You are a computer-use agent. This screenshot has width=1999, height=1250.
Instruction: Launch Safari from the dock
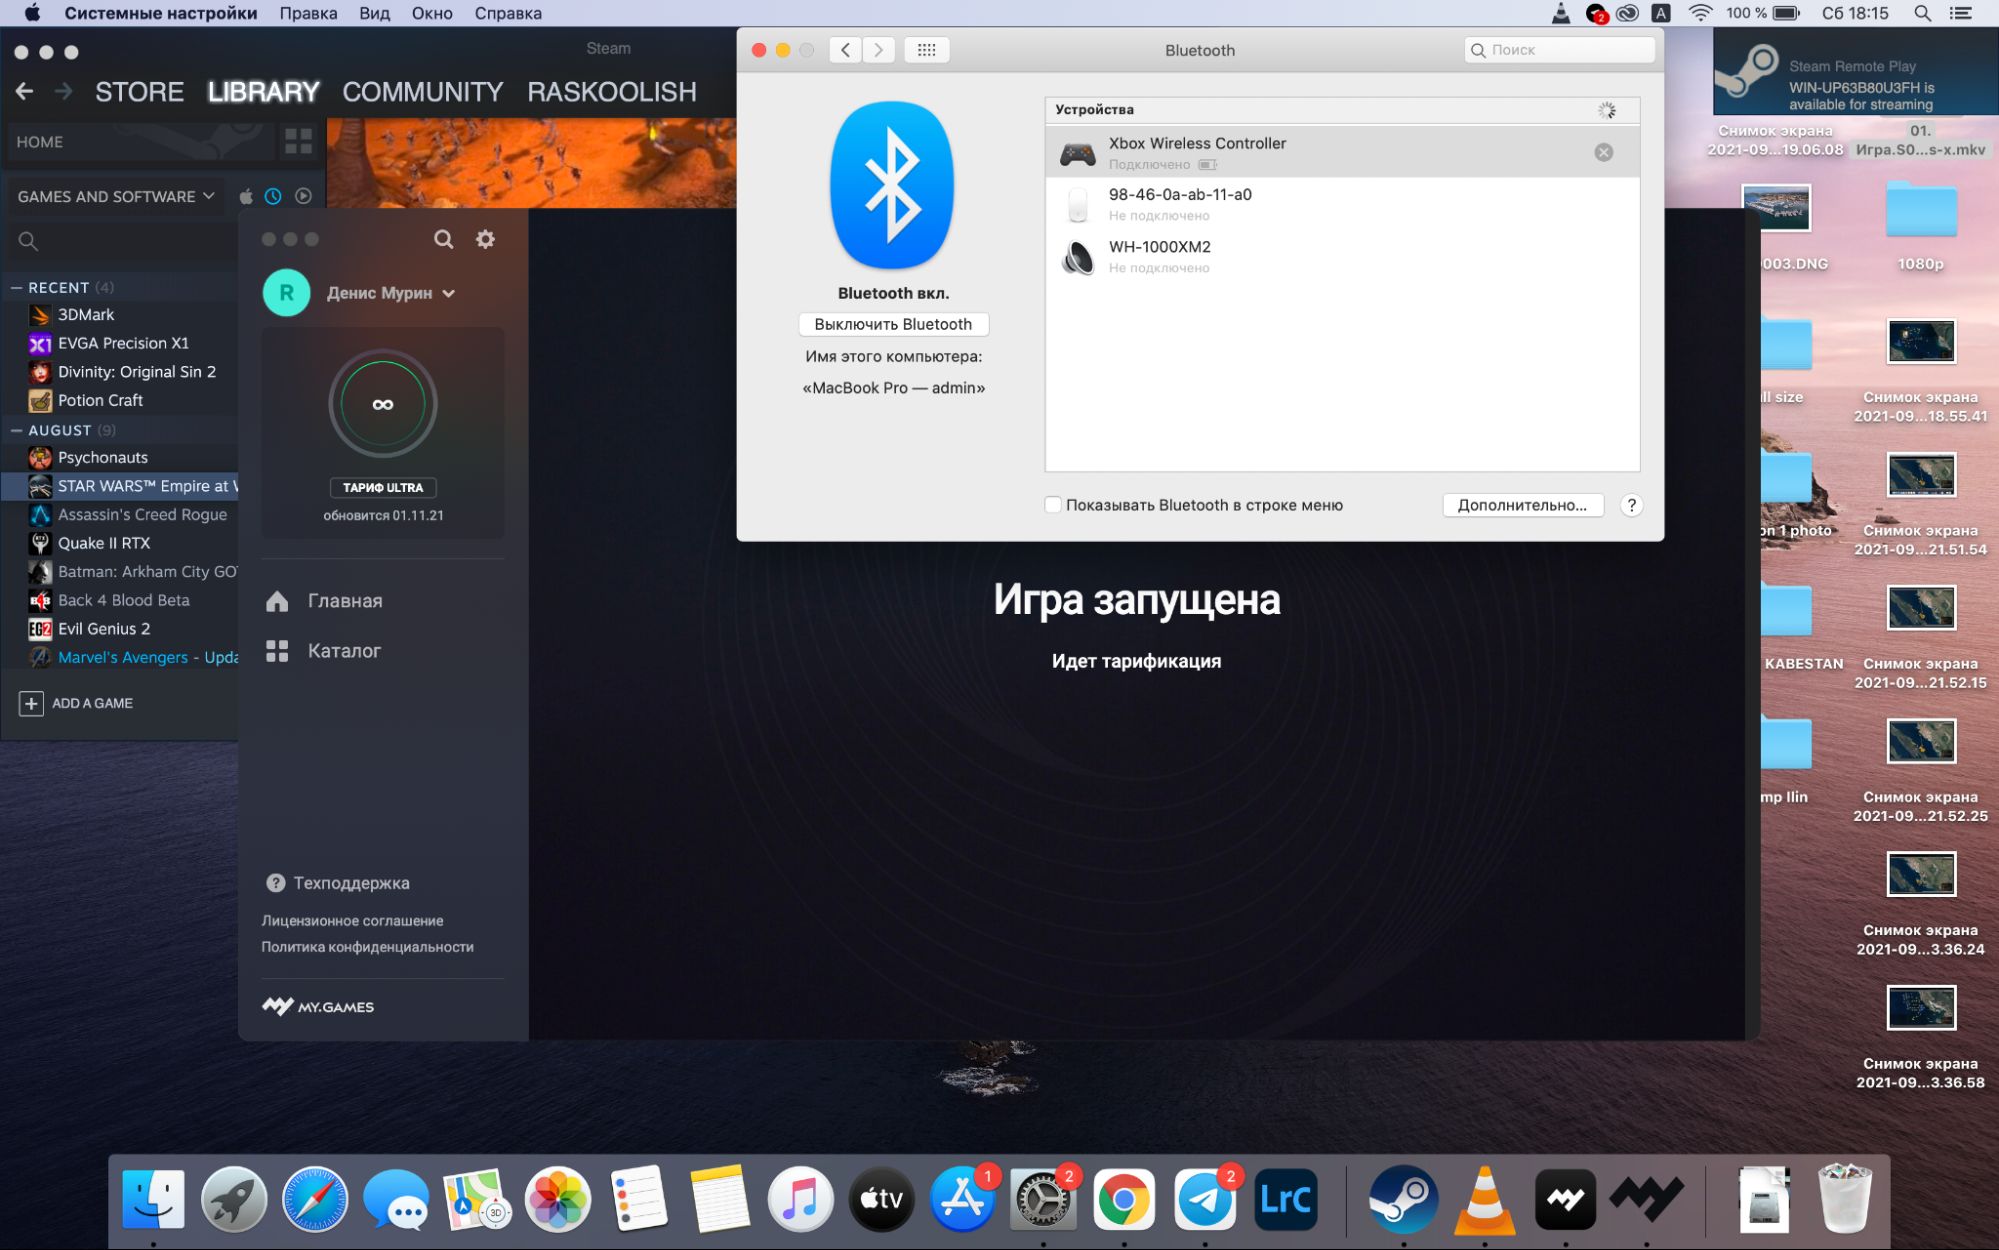click(x=315, y=1199)
